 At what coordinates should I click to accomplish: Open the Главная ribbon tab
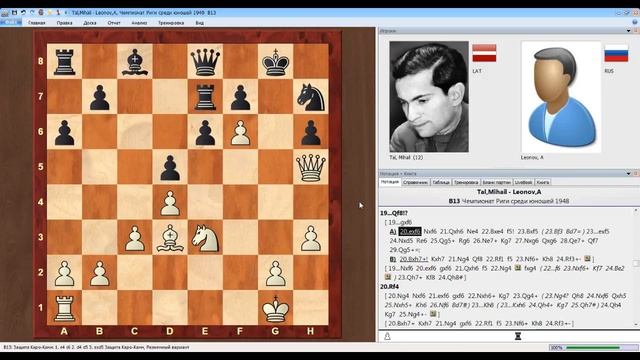coord(37,23)
